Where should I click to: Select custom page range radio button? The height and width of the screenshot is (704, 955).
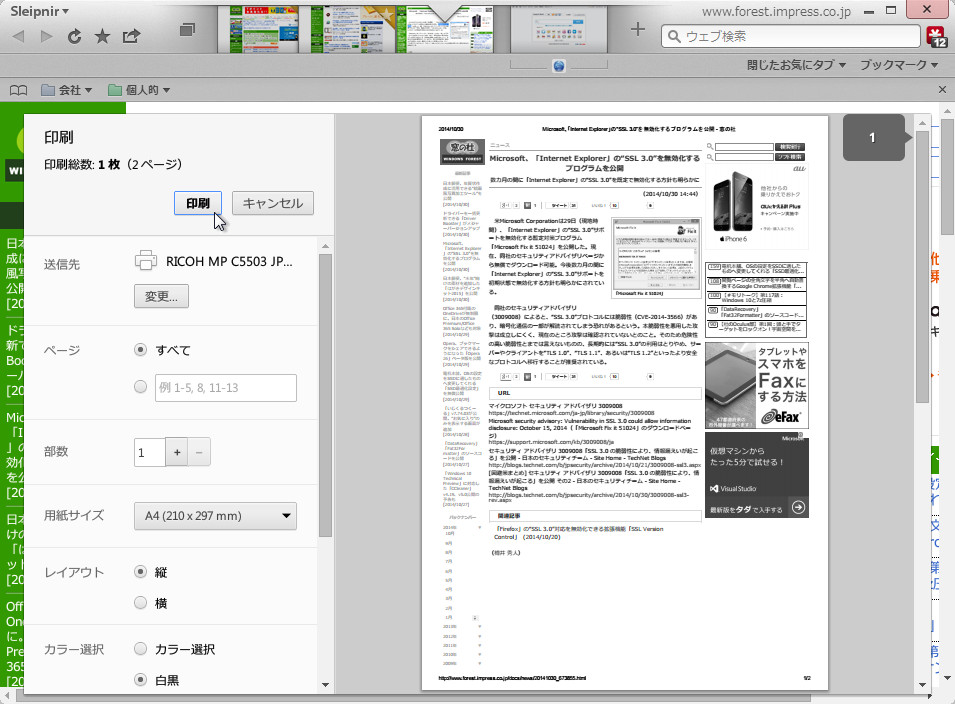[141, 387]
